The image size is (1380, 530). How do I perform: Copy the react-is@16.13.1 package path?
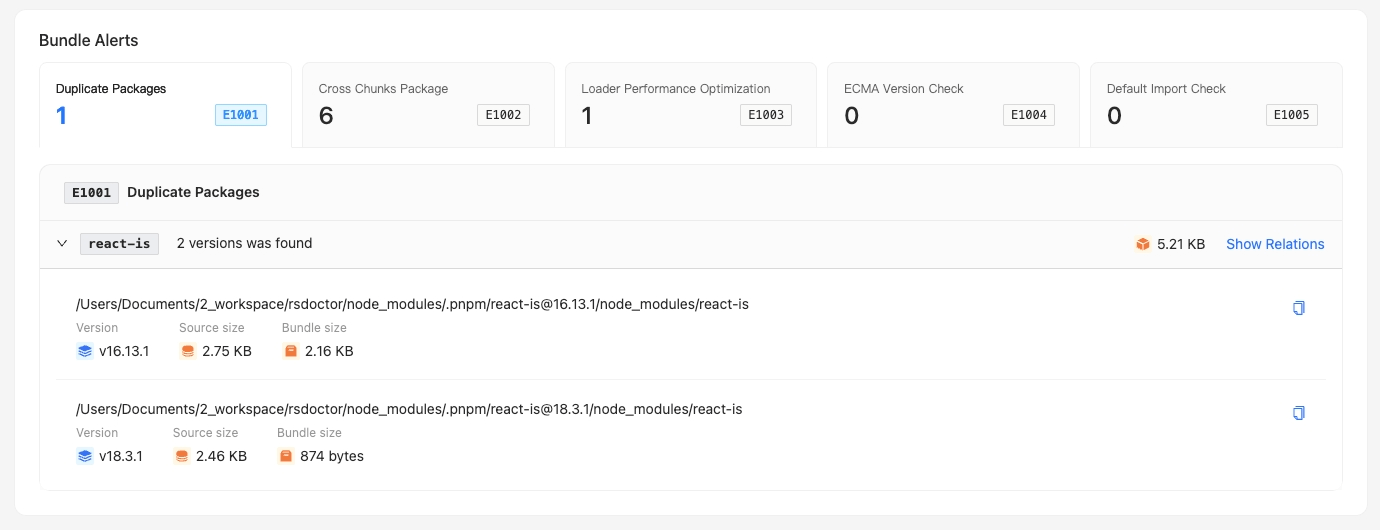[x=1299, y=308]
